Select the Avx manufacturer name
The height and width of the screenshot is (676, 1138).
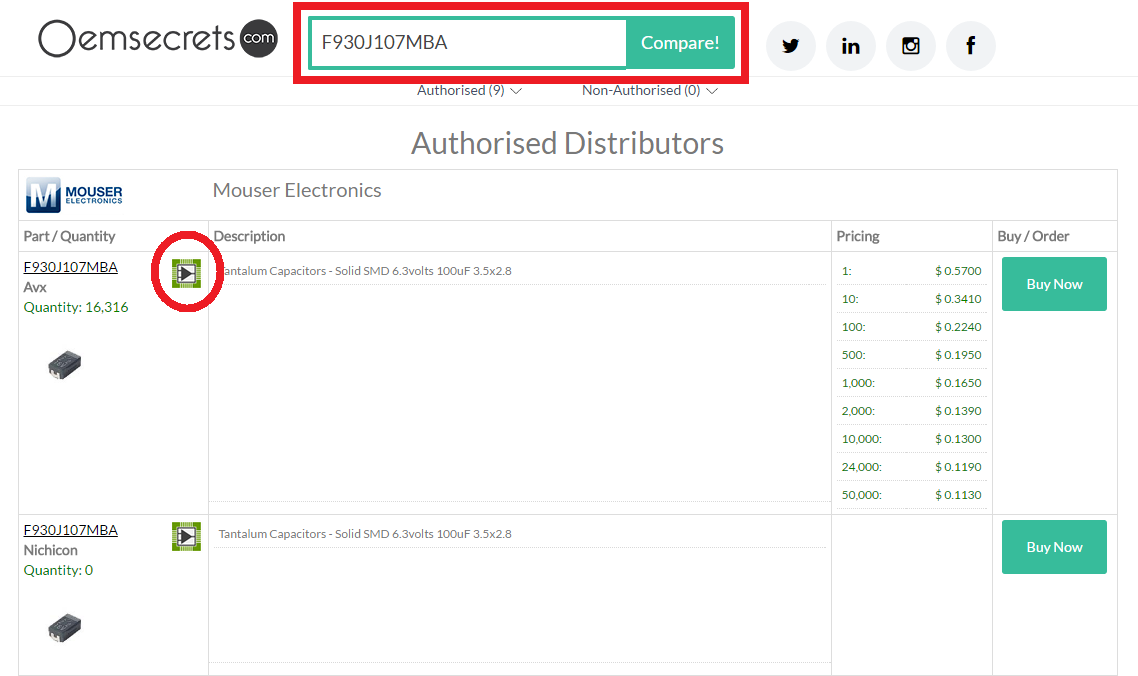(35, 288)
